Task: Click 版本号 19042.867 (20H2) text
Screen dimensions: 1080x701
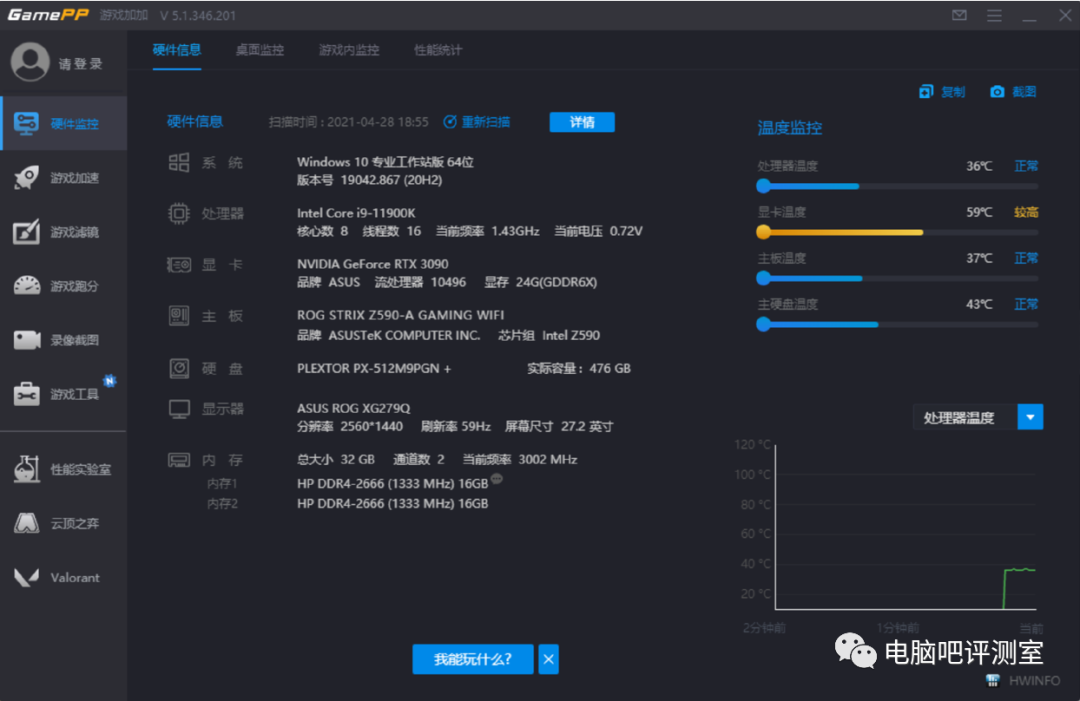Action: [369, 180]
